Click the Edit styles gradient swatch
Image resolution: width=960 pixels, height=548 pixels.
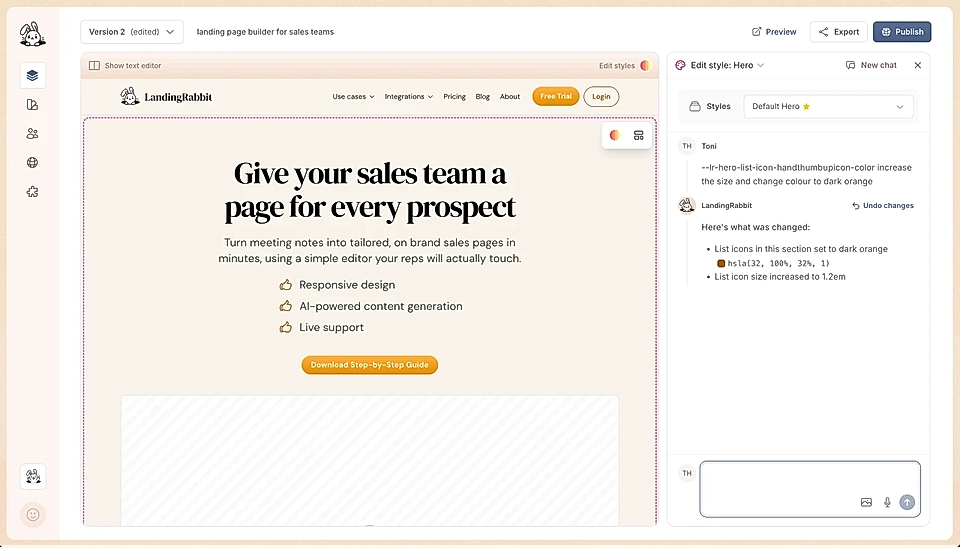(x=645, y=66)
